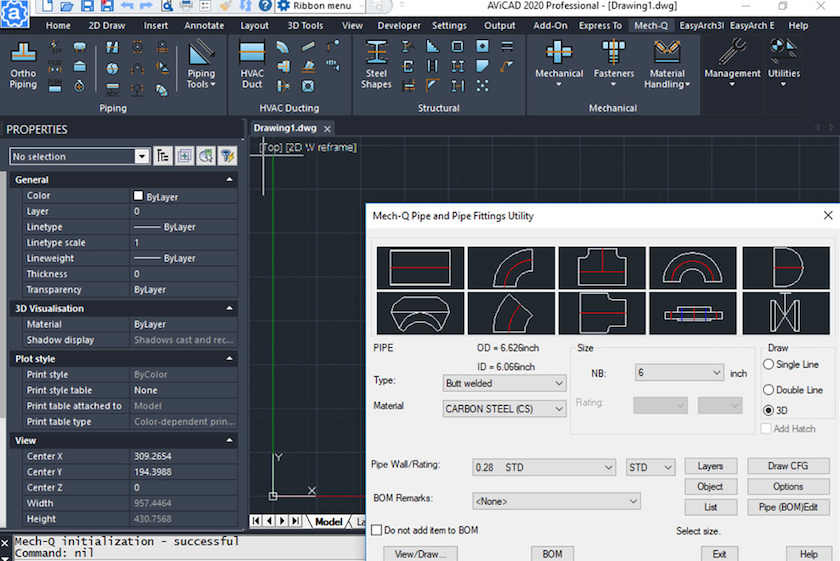Pick the valve fitting thumbnail
This screenshot has width=840, height=561.
click(x=783, y=313)
